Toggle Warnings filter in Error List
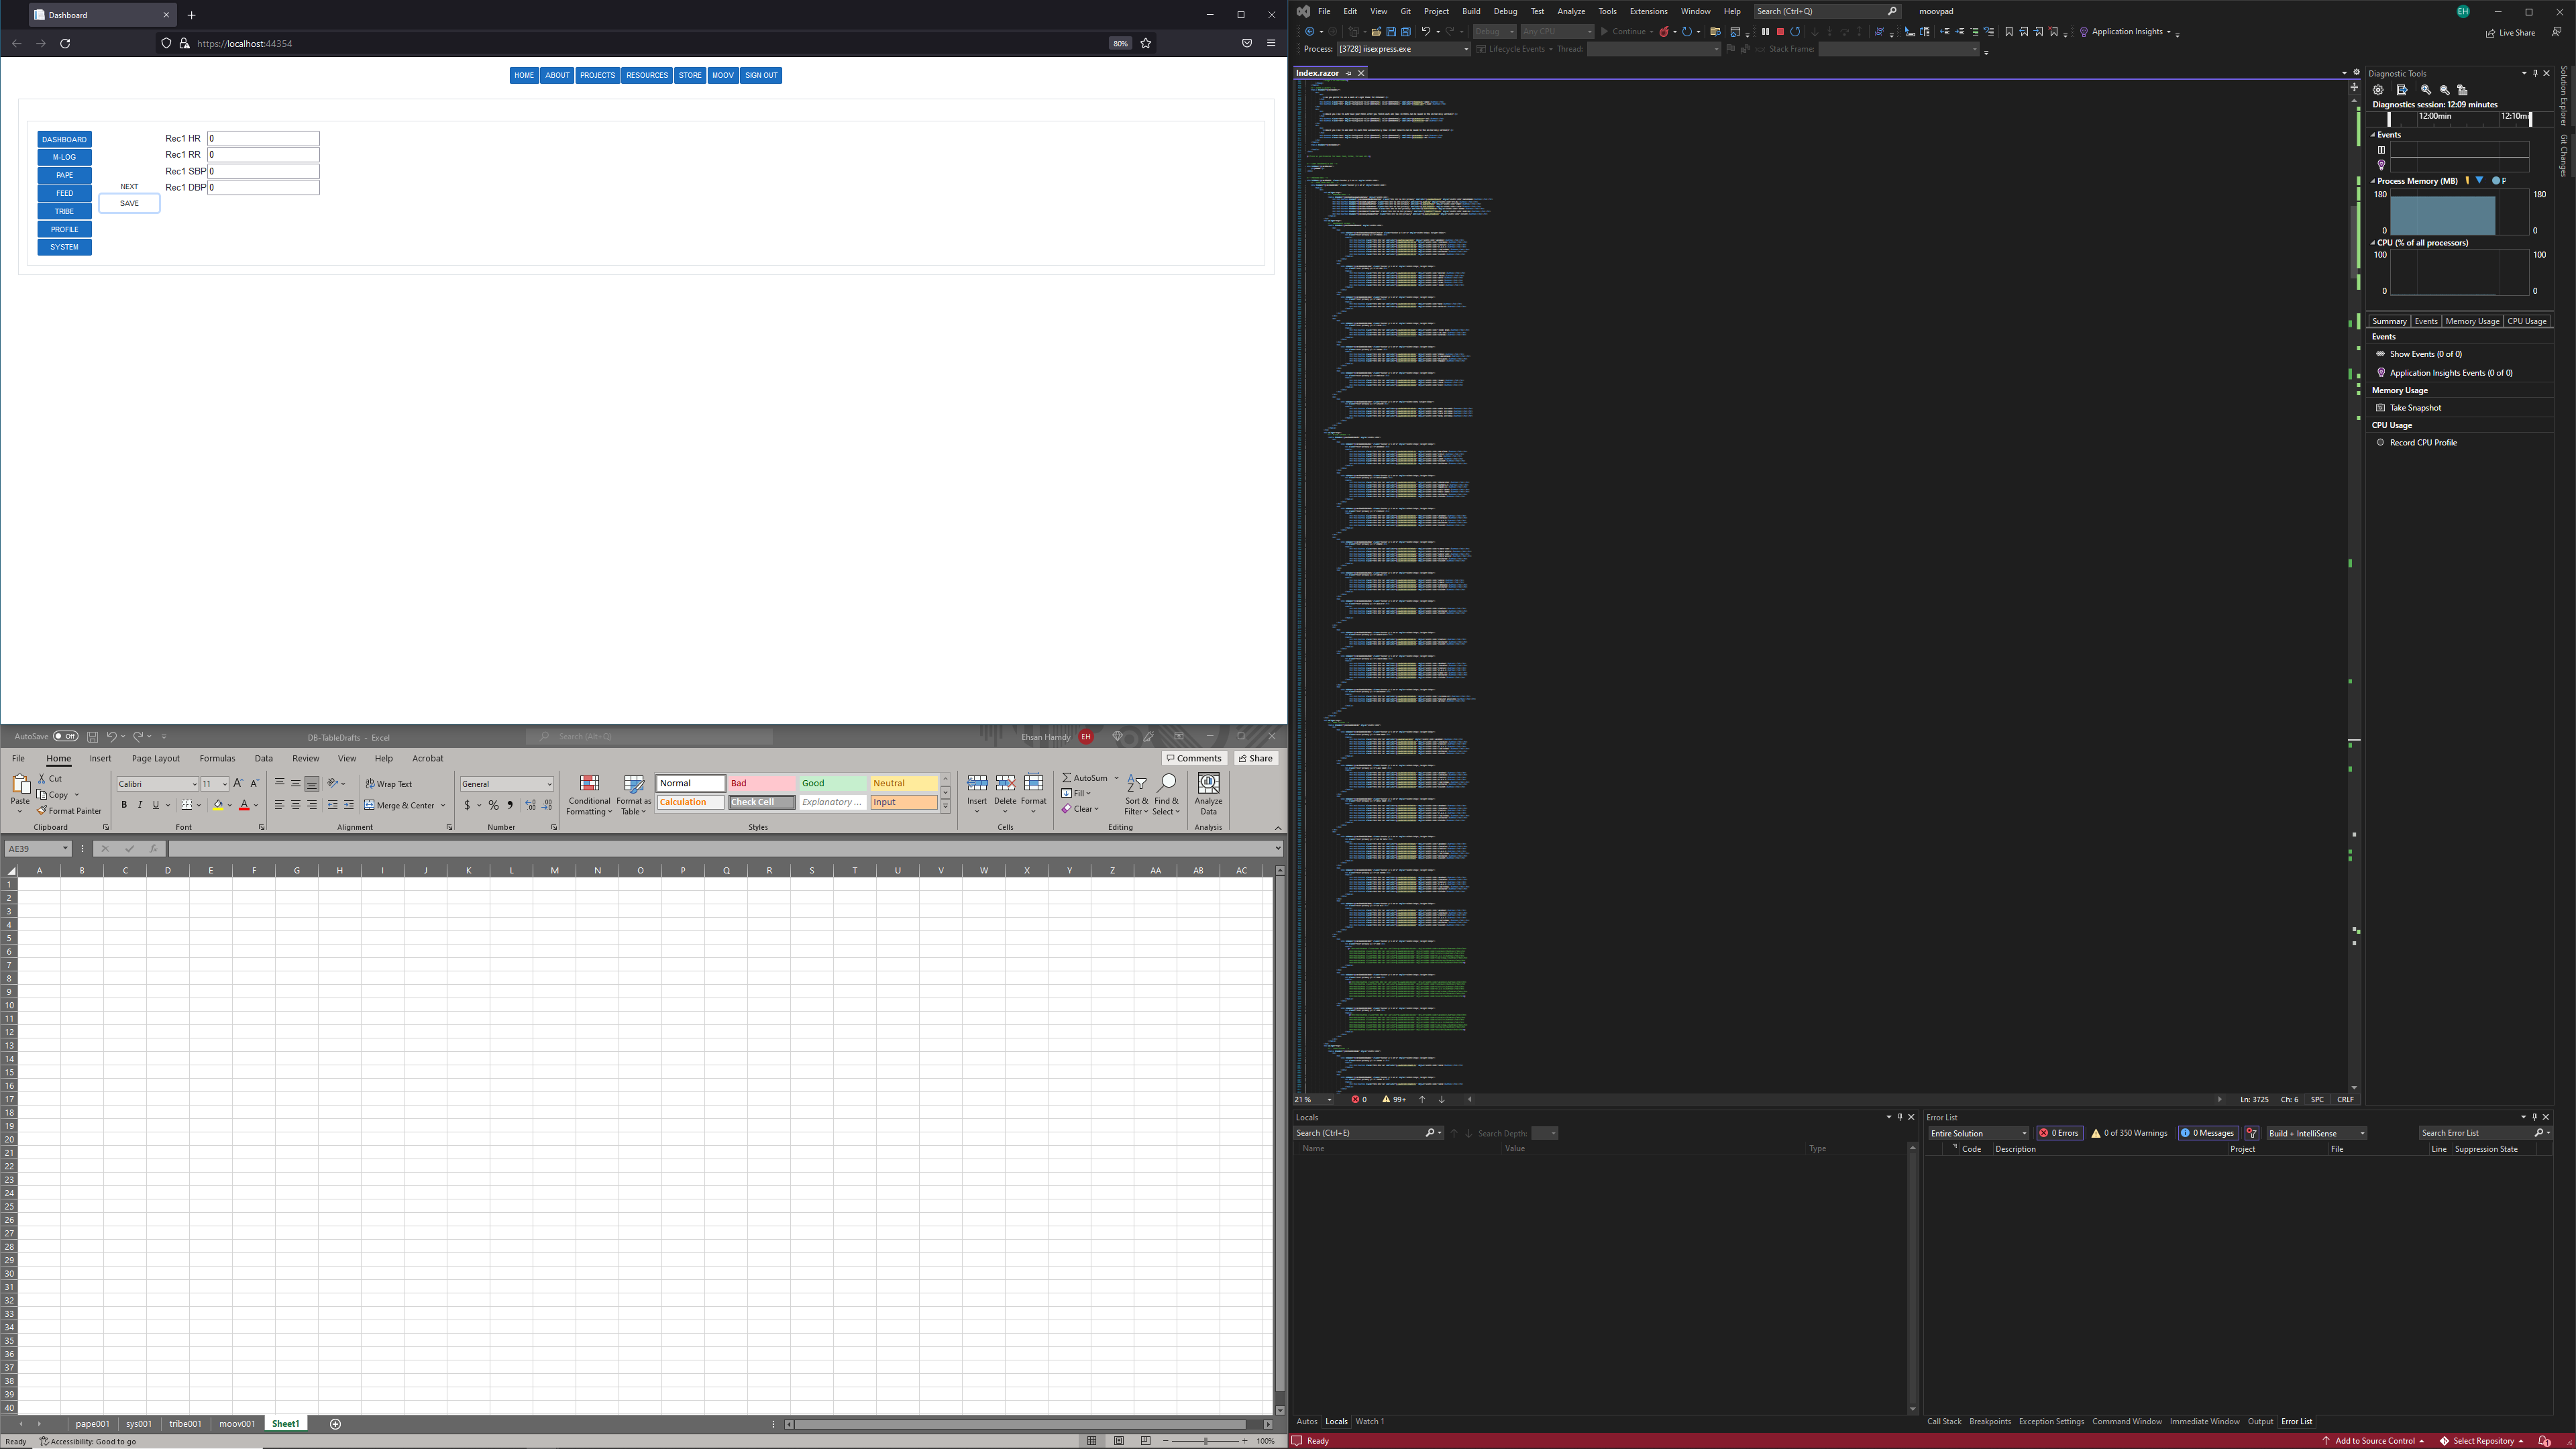 pyautogui.click(x=2129, y=1133)
